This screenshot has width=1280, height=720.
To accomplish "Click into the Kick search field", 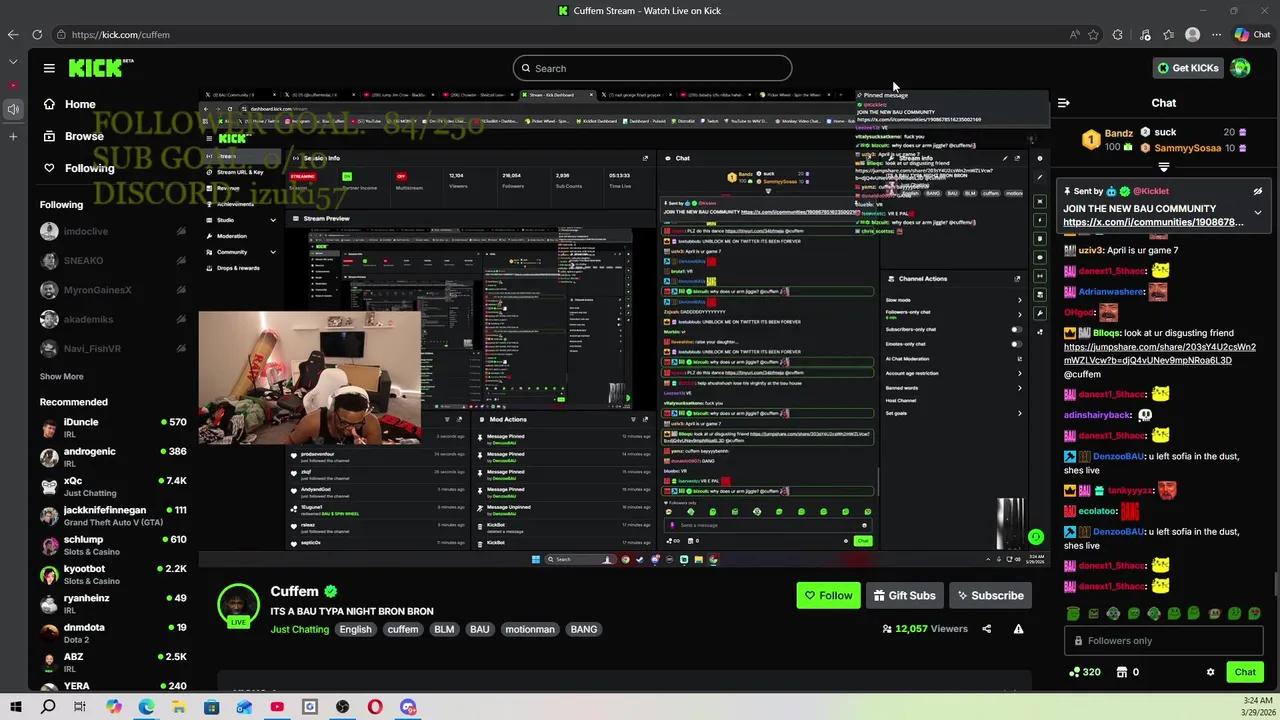I will click(x=653, y=68).
